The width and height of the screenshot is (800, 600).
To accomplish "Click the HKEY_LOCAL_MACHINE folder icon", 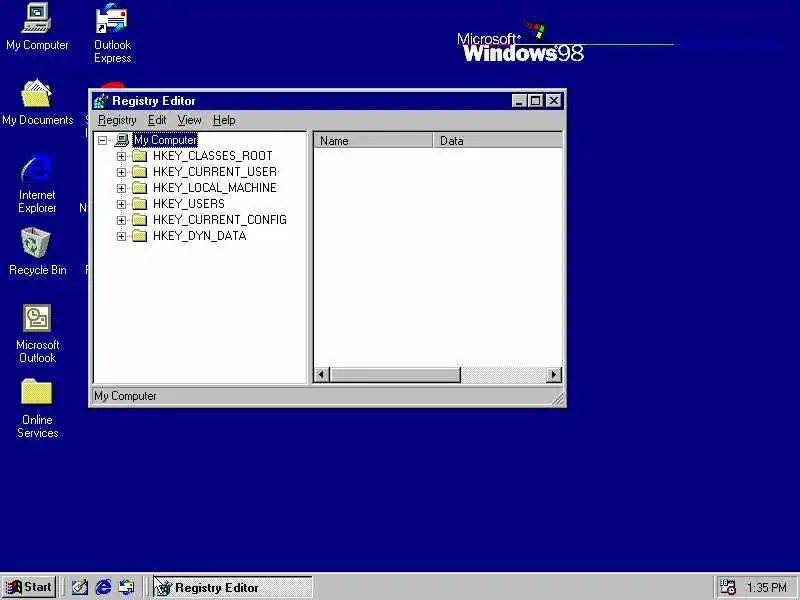I will (140, 188).
